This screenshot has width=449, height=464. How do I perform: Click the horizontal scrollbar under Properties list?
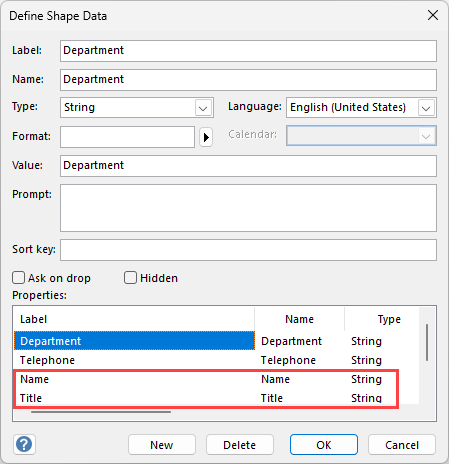[x=101, y=412]
